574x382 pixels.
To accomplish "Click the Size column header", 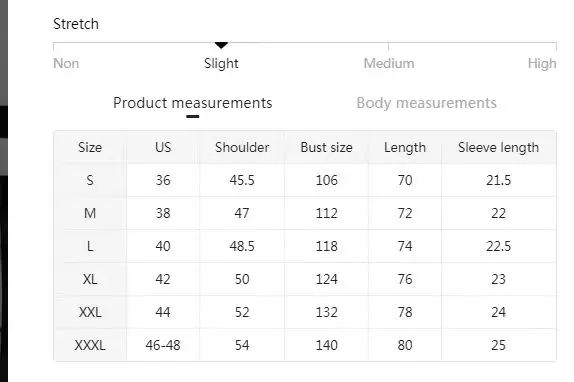I will (90, 147).
